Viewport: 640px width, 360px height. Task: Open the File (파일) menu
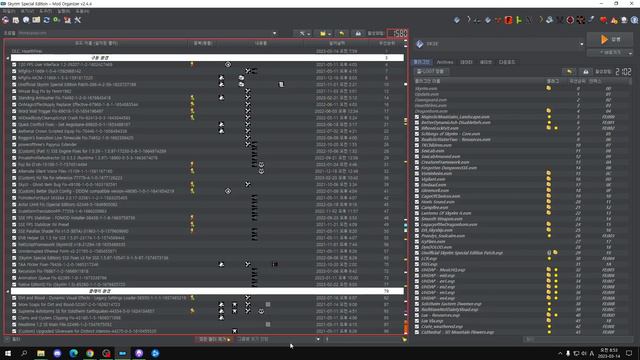point(9,11)
